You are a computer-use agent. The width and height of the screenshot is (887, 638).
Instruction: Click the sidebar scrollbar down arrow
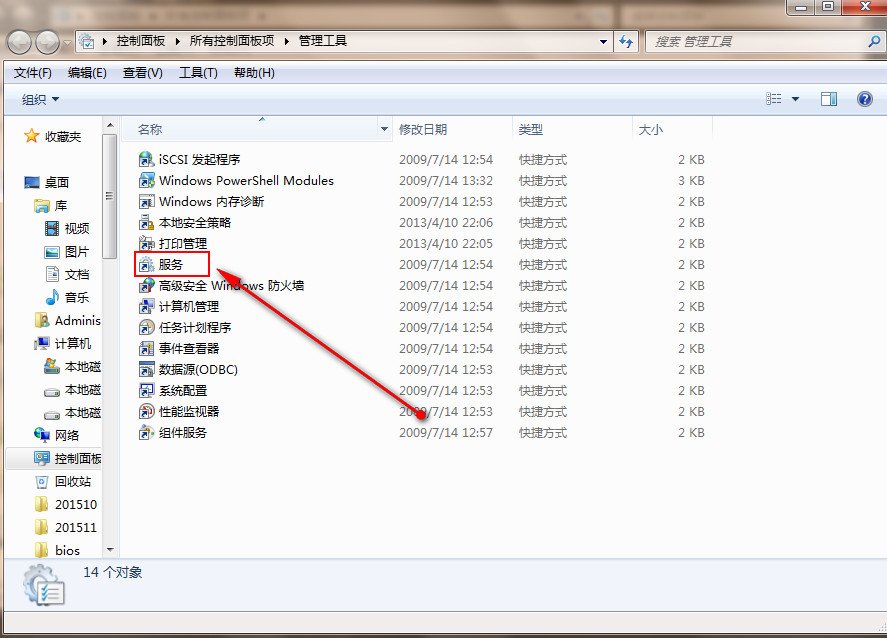pyautogui.click(x=110, y=549)
